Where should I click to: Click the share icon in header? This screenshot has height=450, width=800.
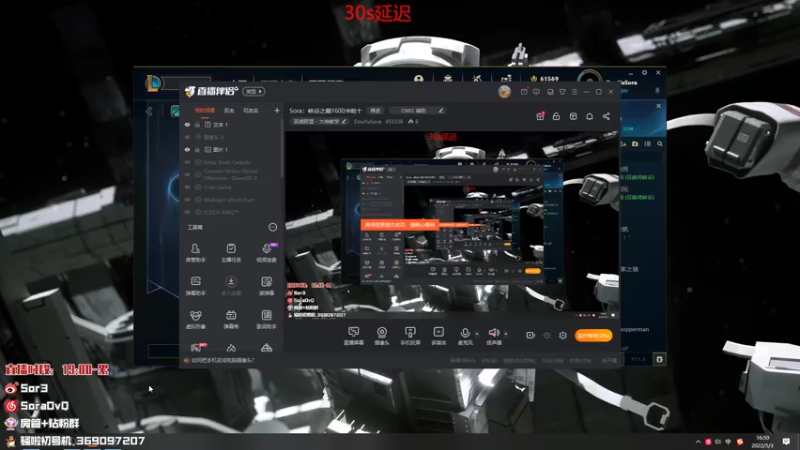[606, 116]
